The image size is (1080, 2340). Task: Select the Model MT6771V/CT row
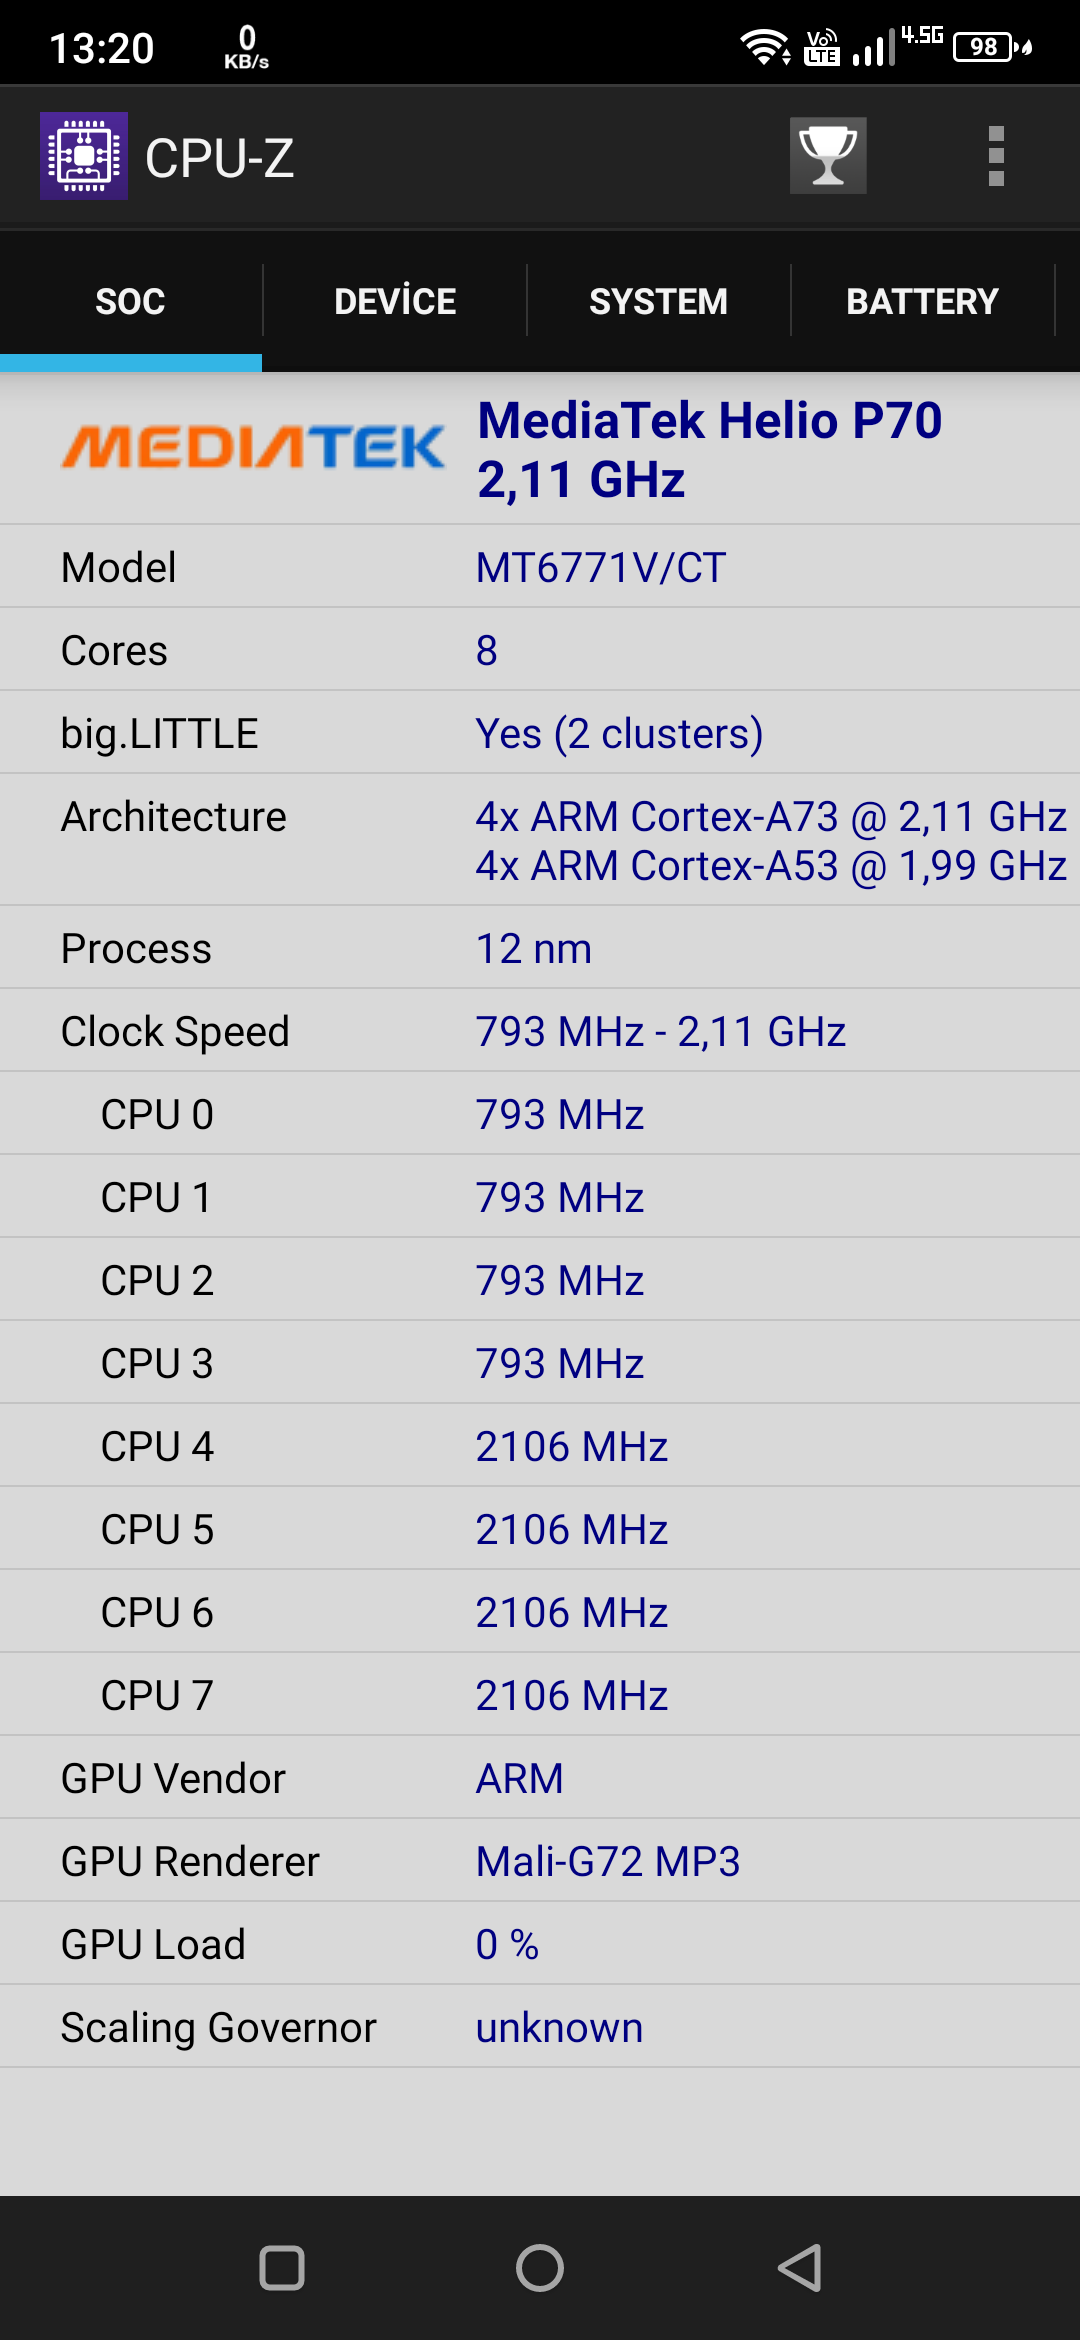540,567
